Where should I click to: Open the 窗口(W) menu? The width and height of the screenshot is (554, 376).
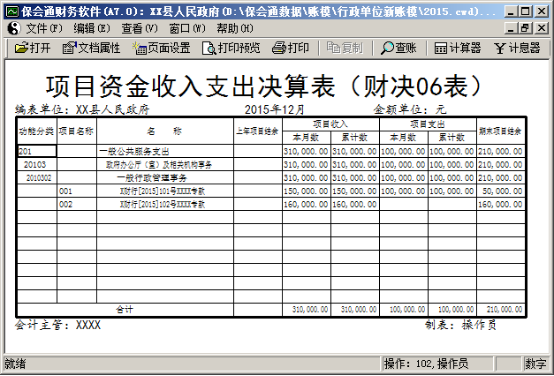(187, 28)
